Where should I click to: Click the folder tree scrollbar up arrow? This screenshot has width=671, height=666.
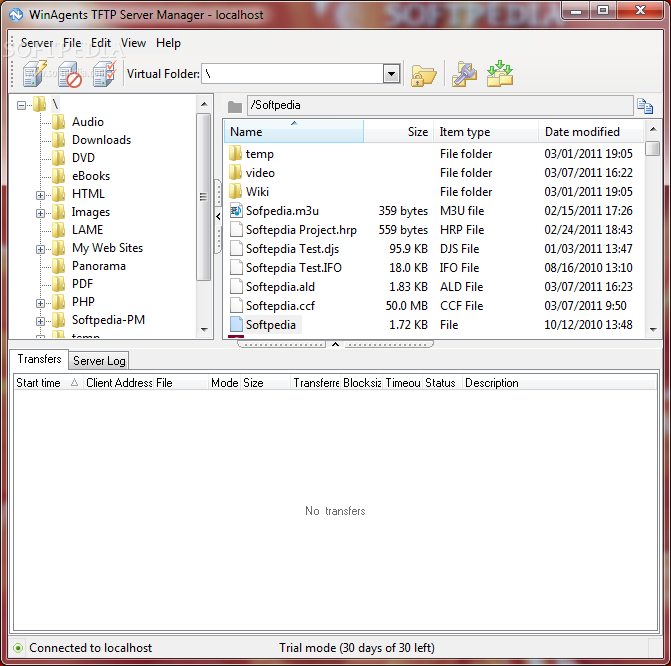204,104
